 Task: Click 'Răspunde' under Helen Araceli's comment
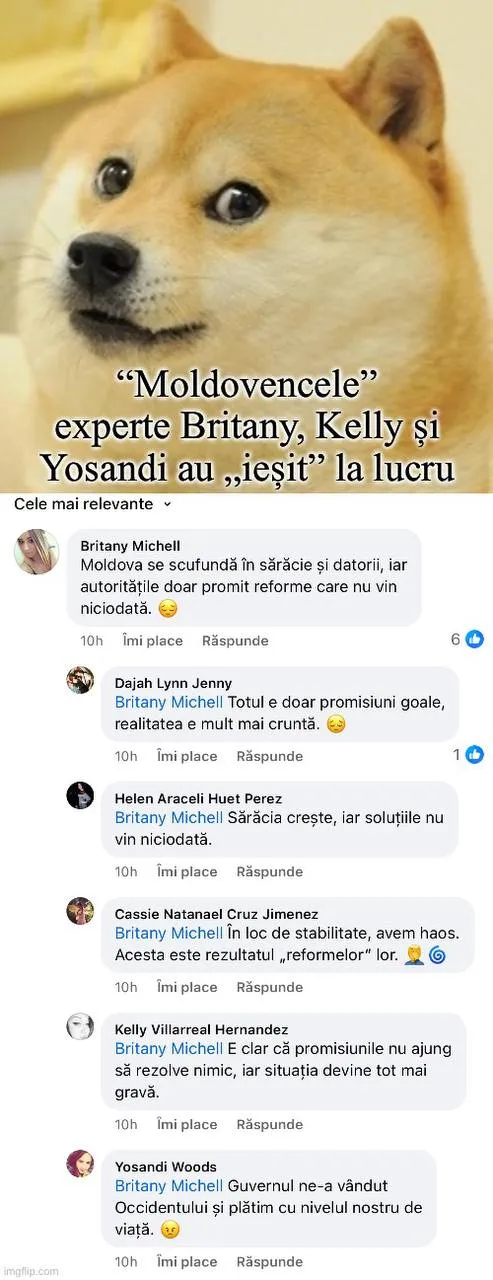pos(269,871)
